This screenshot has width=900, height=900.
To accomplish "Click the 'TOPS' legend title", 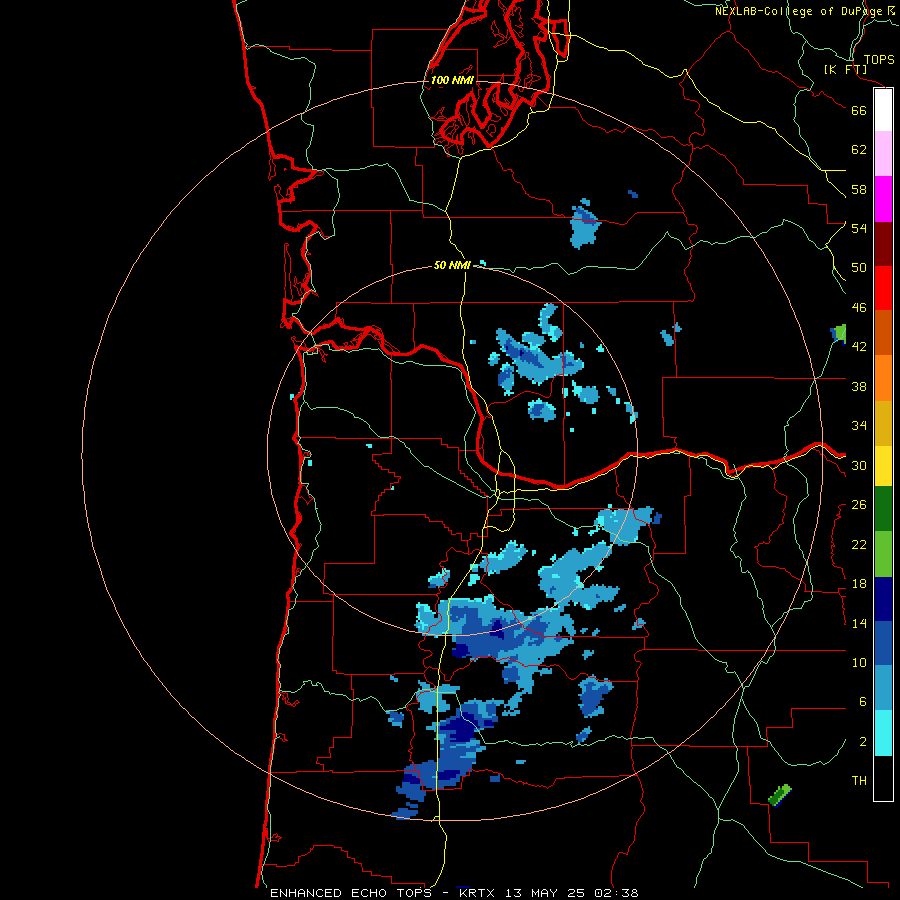I will coord(879,59).
